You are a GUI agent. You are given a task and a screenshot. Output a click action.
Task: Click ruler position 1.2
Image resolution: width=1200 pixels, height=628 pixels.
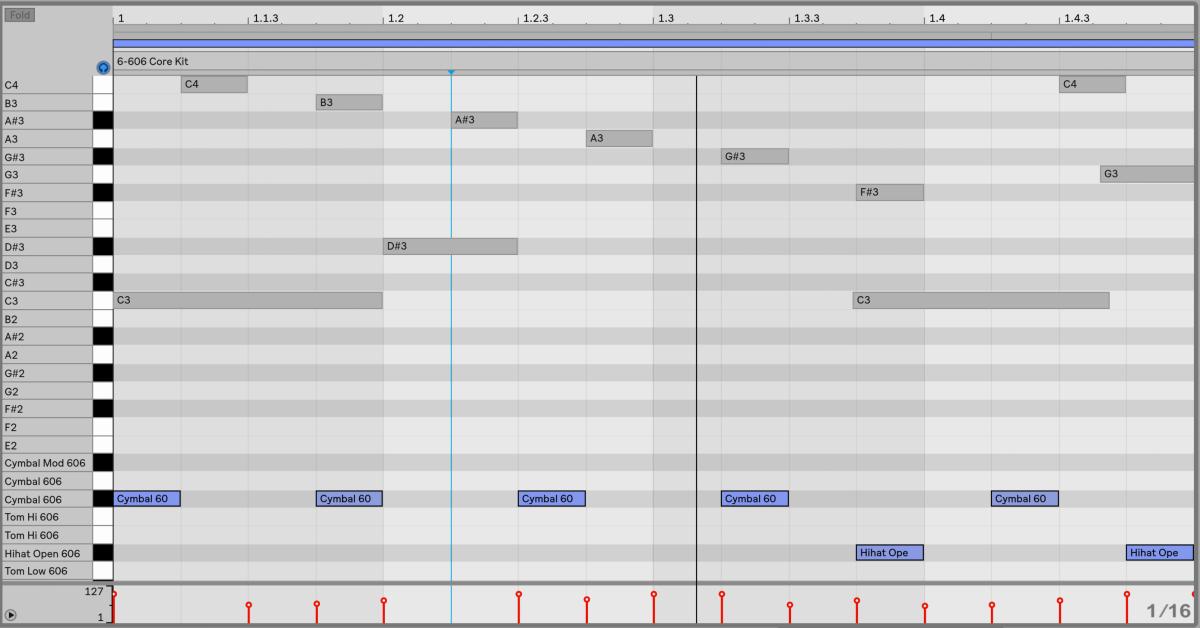tap(396, 19)
